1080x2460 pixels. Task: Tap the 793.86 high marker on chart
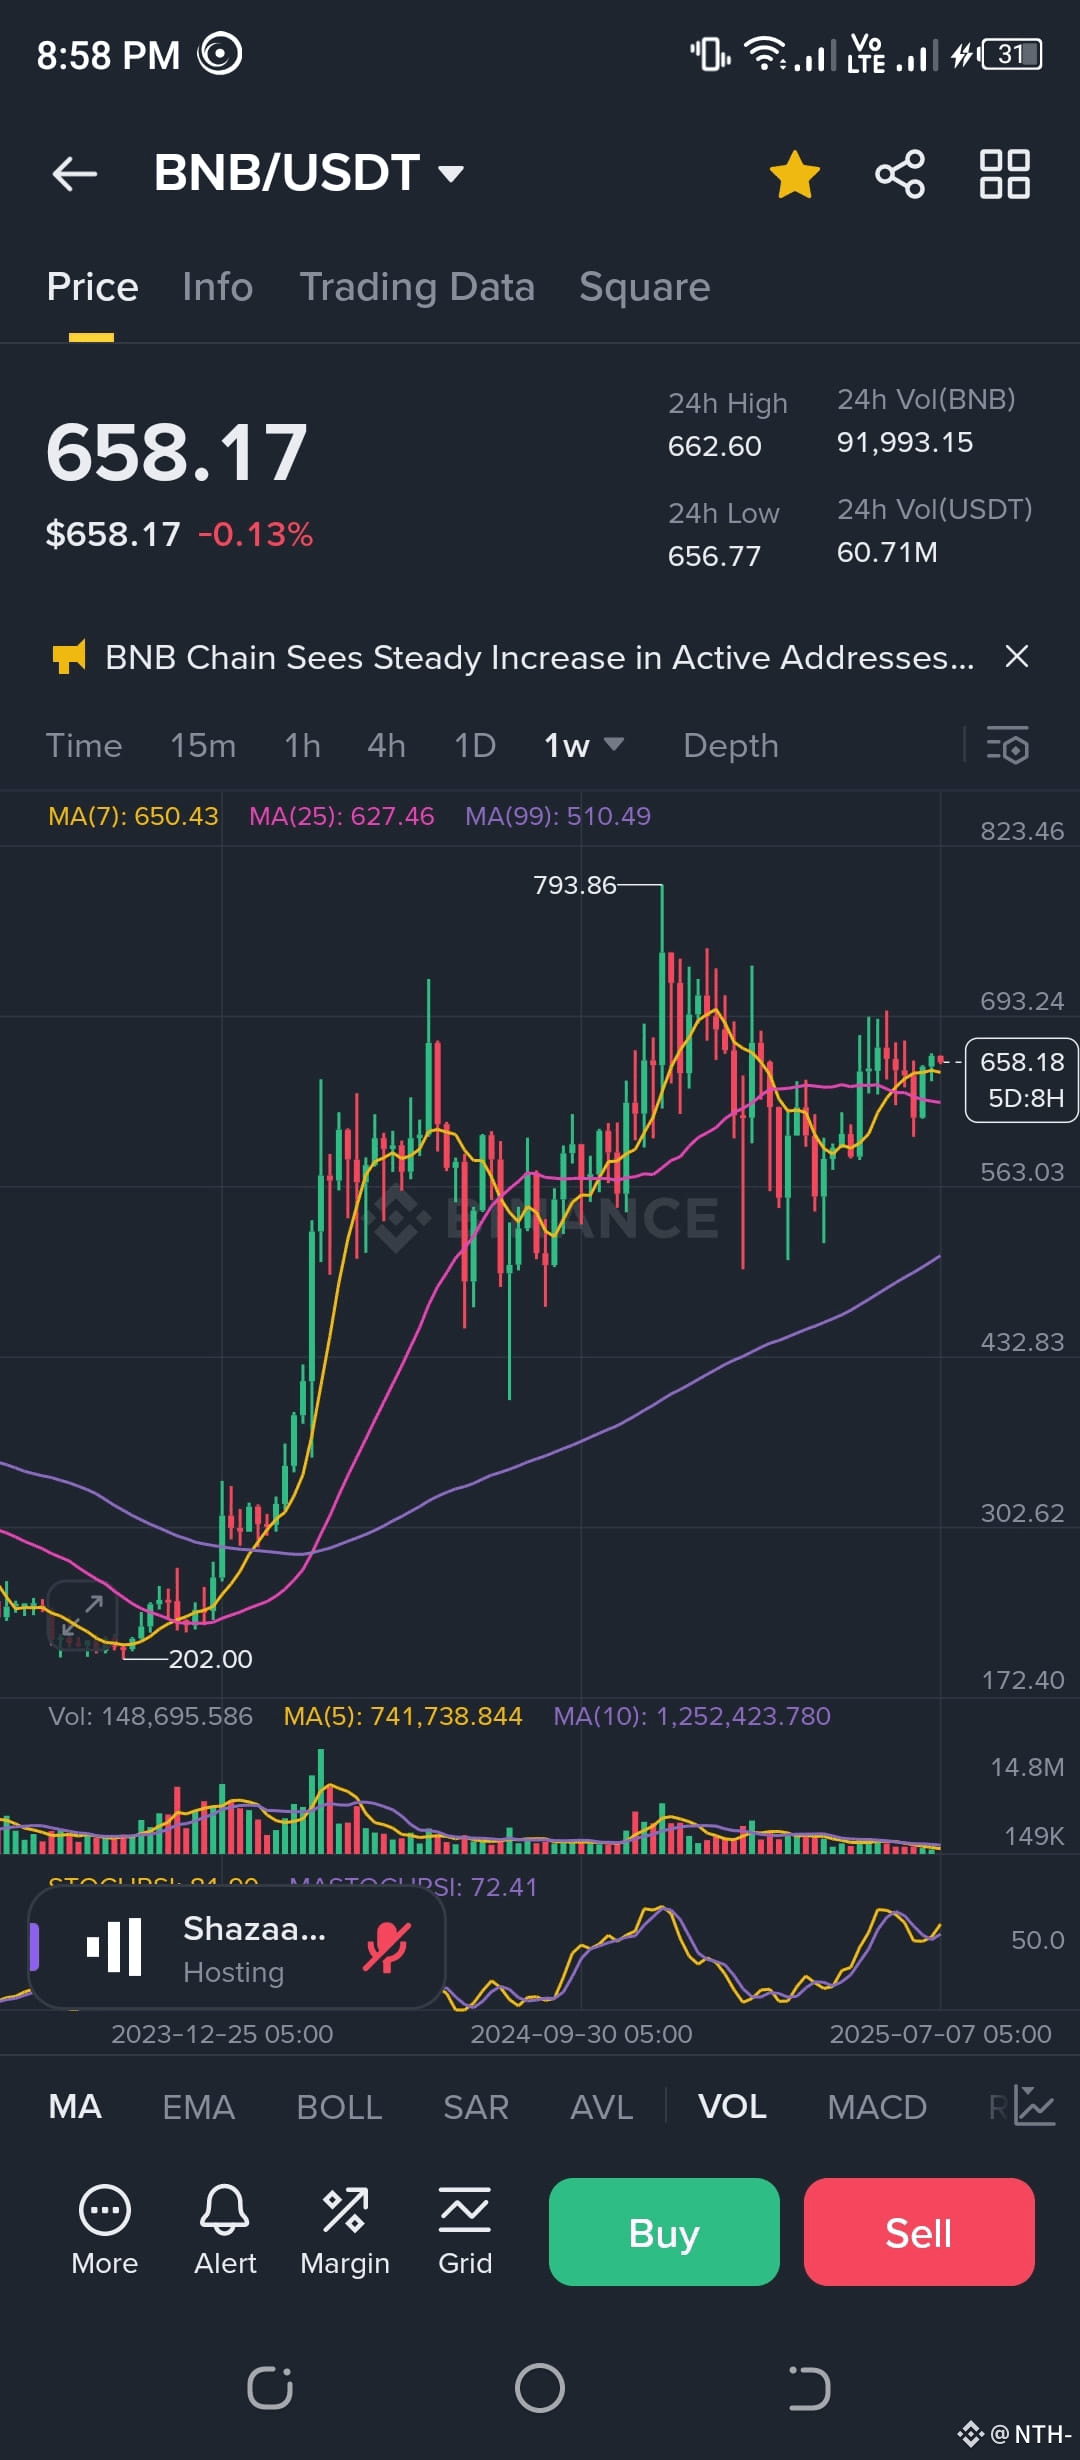575,885
